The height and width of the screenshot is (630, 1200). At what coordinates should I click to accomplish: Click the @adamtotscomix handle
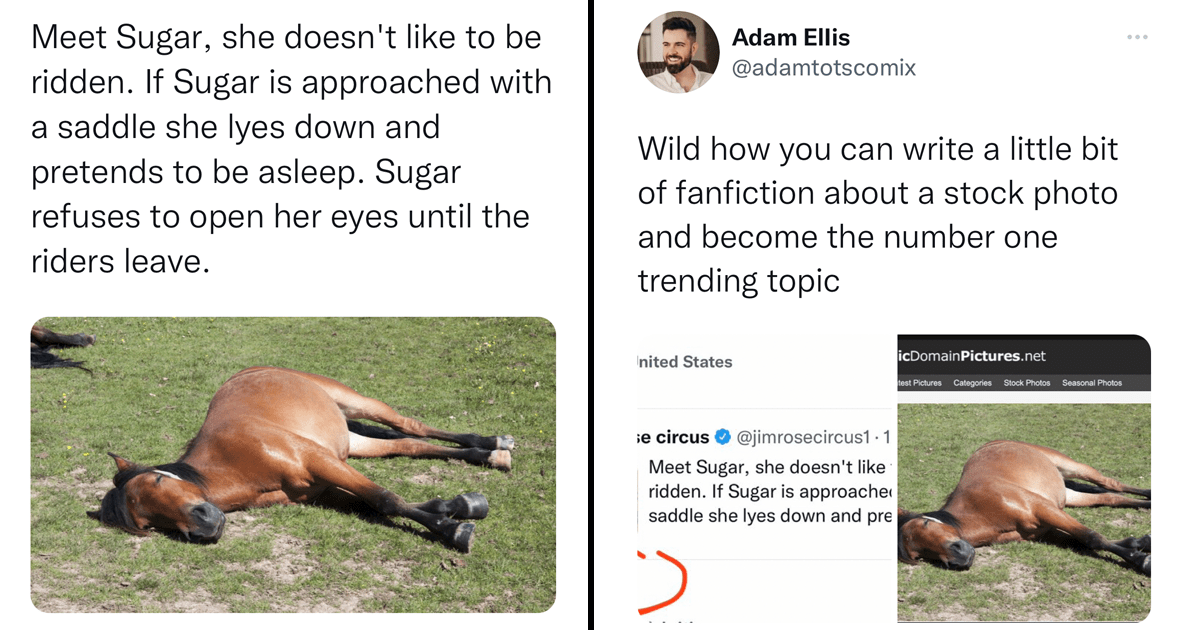point(824,68)
